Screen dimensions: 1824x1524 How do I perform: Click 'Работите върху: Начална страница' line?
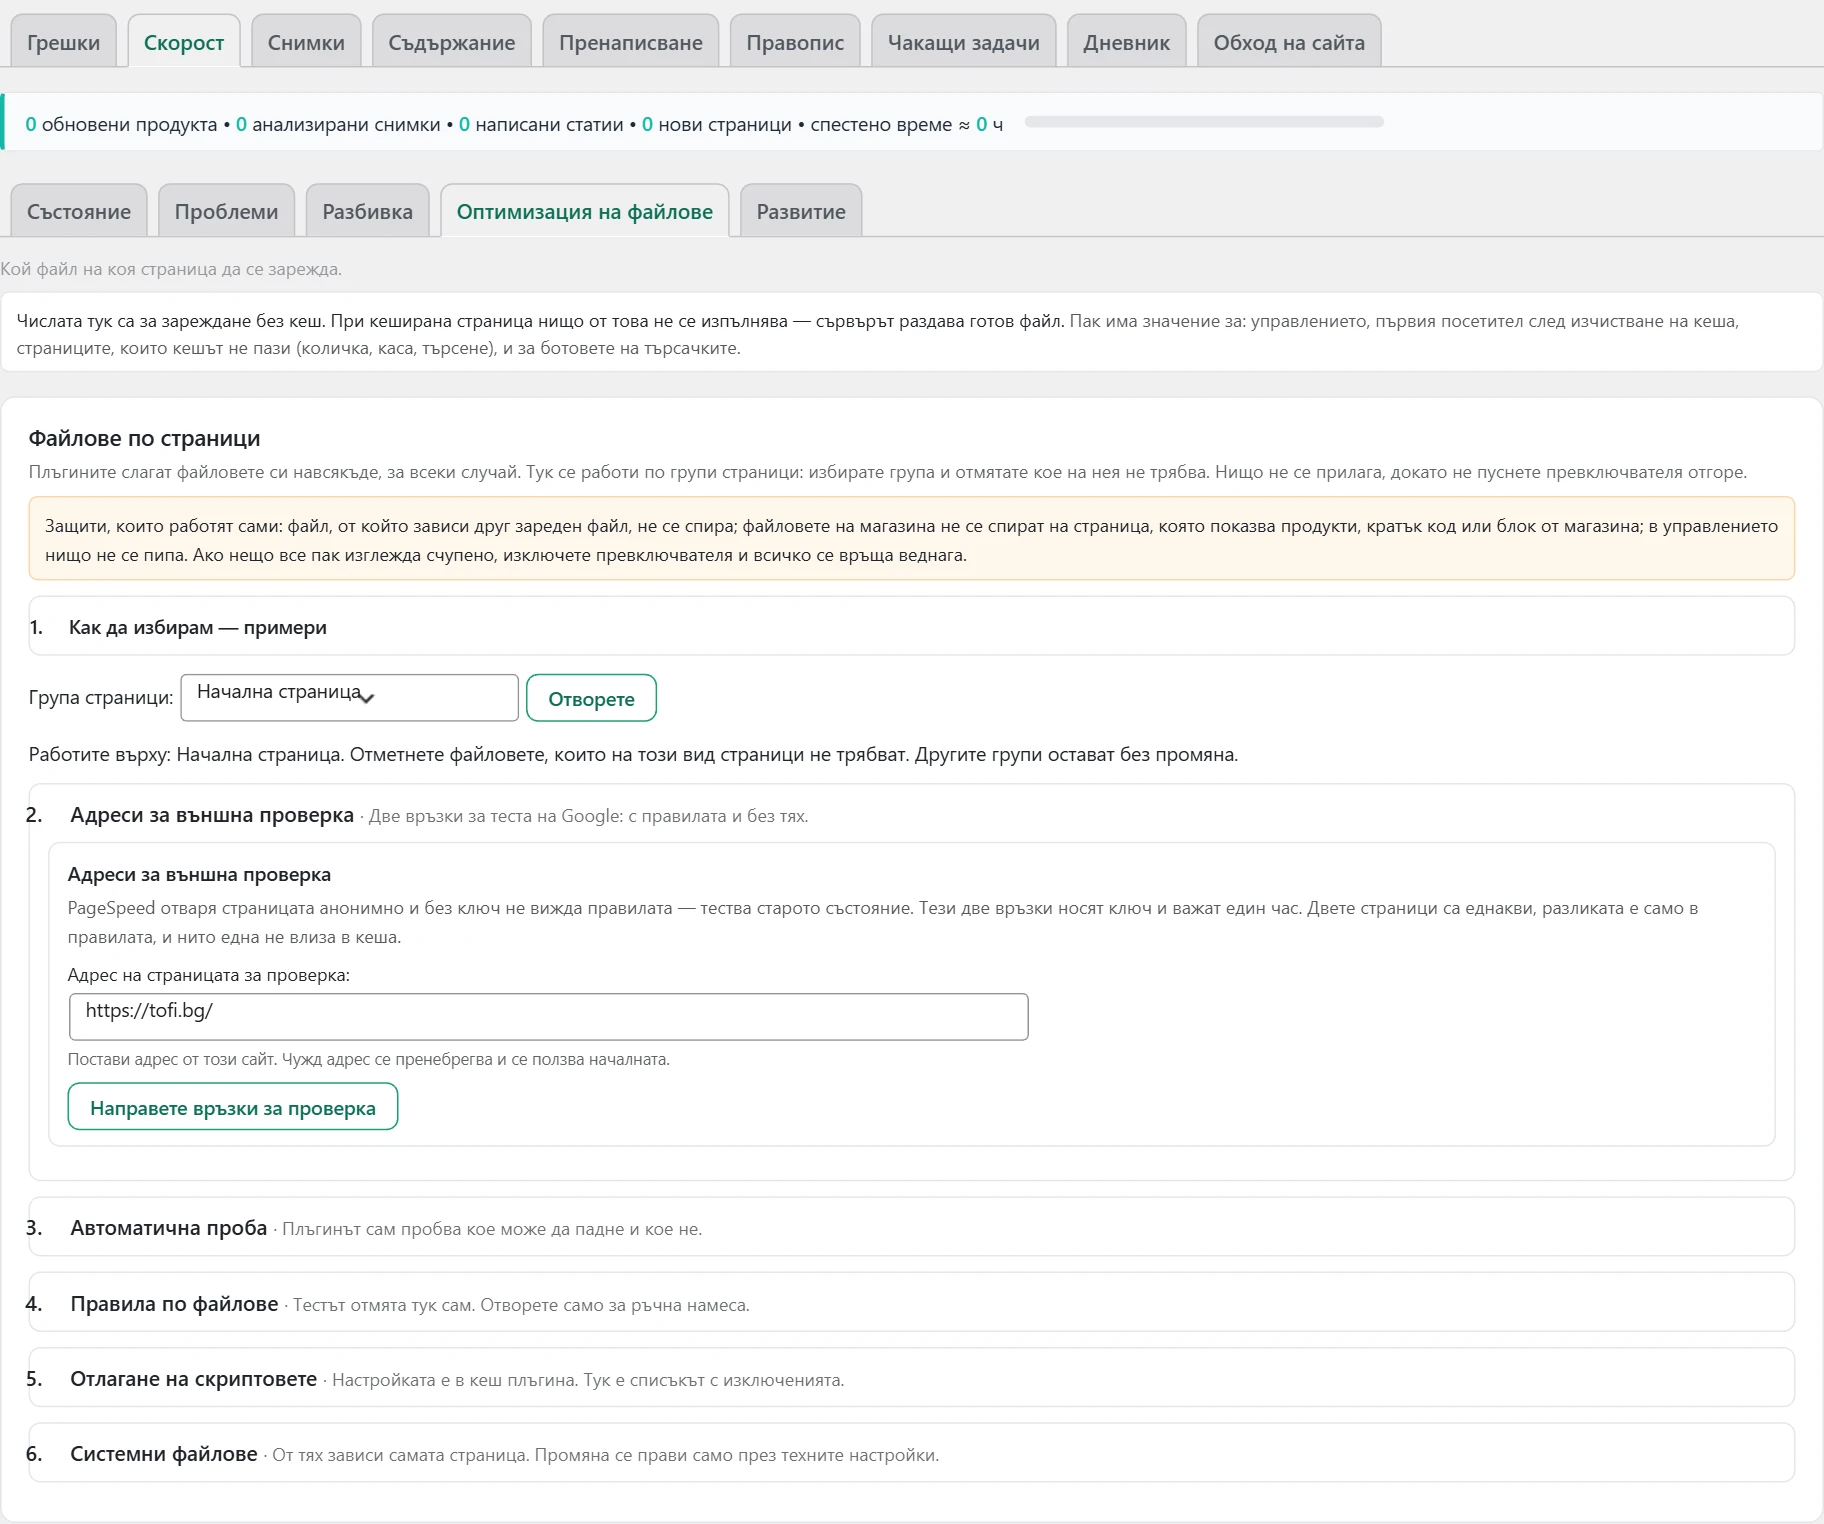pos(633,754)
